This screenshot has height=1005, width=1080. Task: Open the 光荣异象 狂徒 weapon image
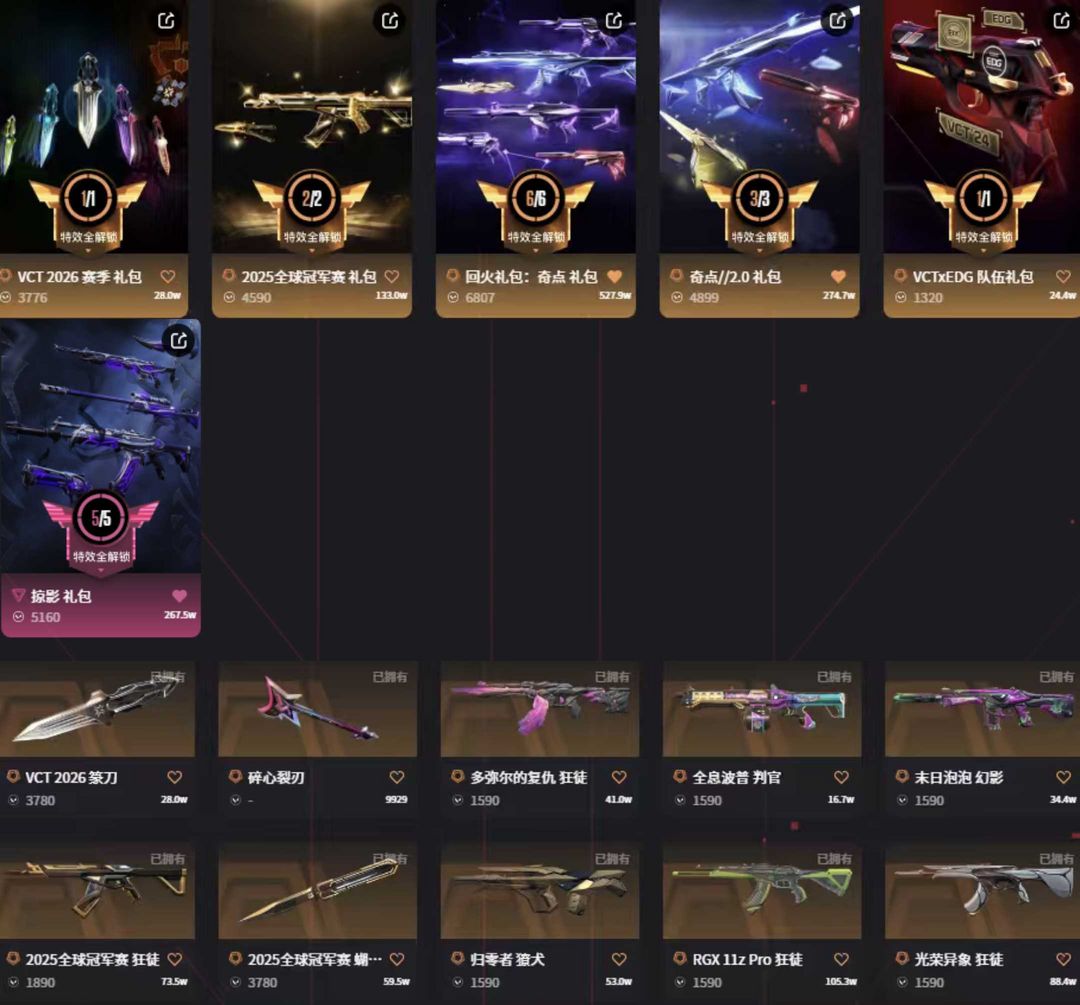(982, 891)
